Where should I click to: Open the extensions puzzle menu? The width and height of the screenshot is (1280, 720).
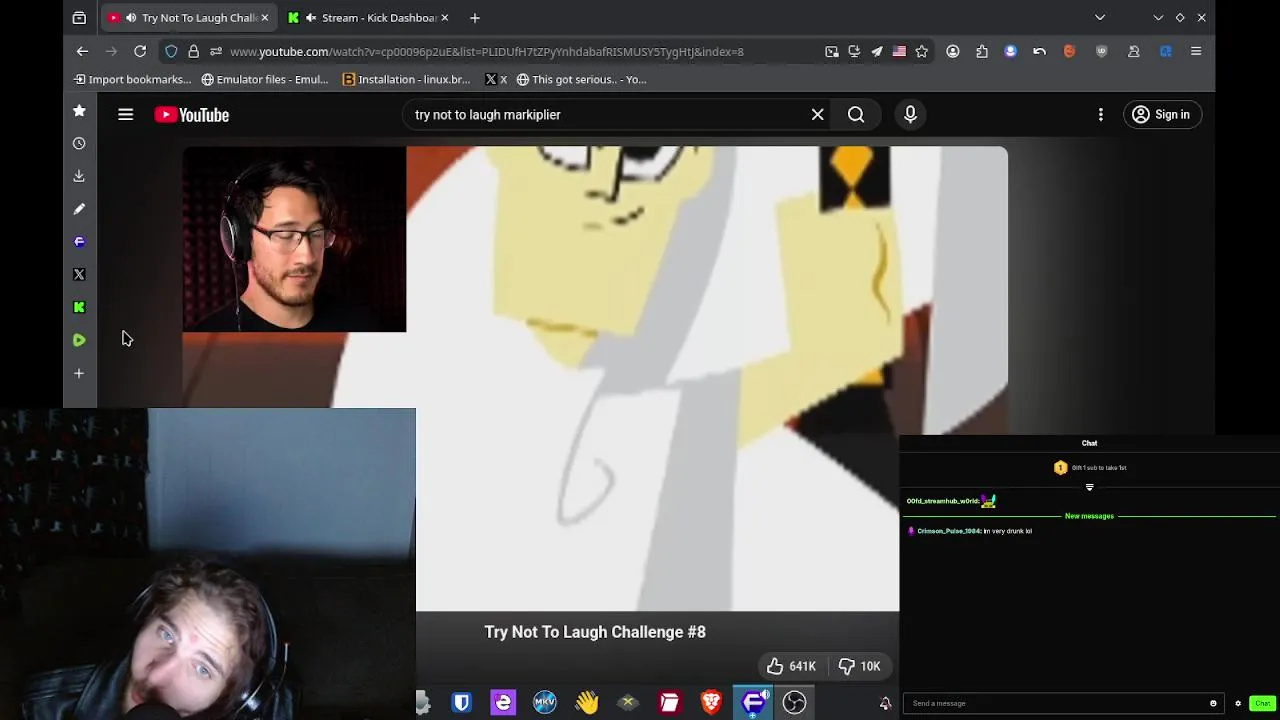coord(982,51)
